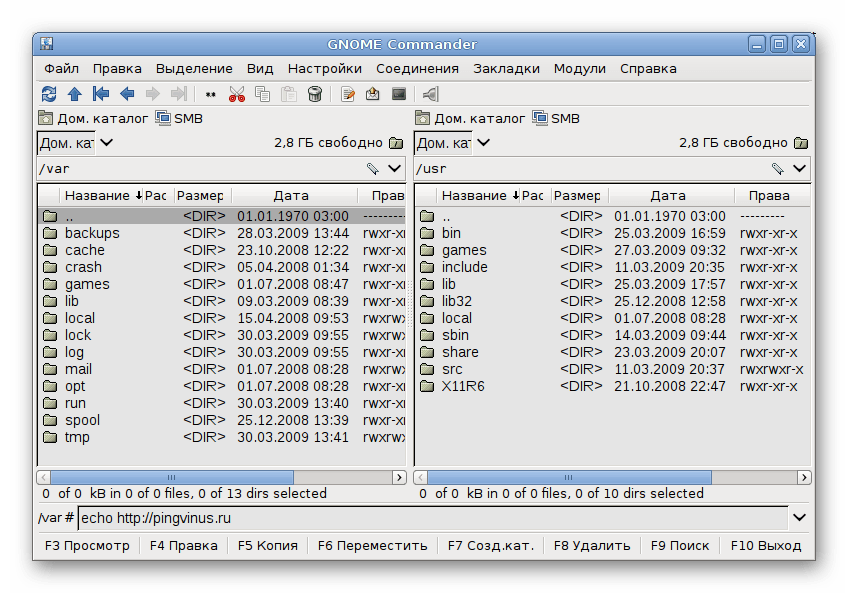848x593 pixels.
Task: Sort the right panel by the Дата column
Action: (x=668, y=196)
